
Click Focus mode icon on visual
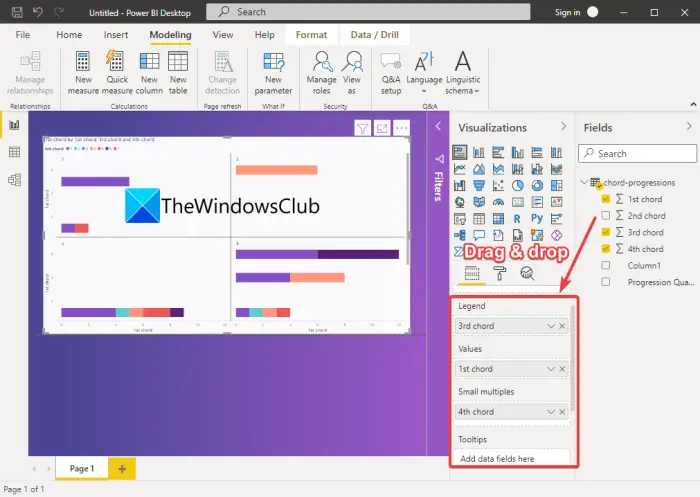[x=382, y=129]
